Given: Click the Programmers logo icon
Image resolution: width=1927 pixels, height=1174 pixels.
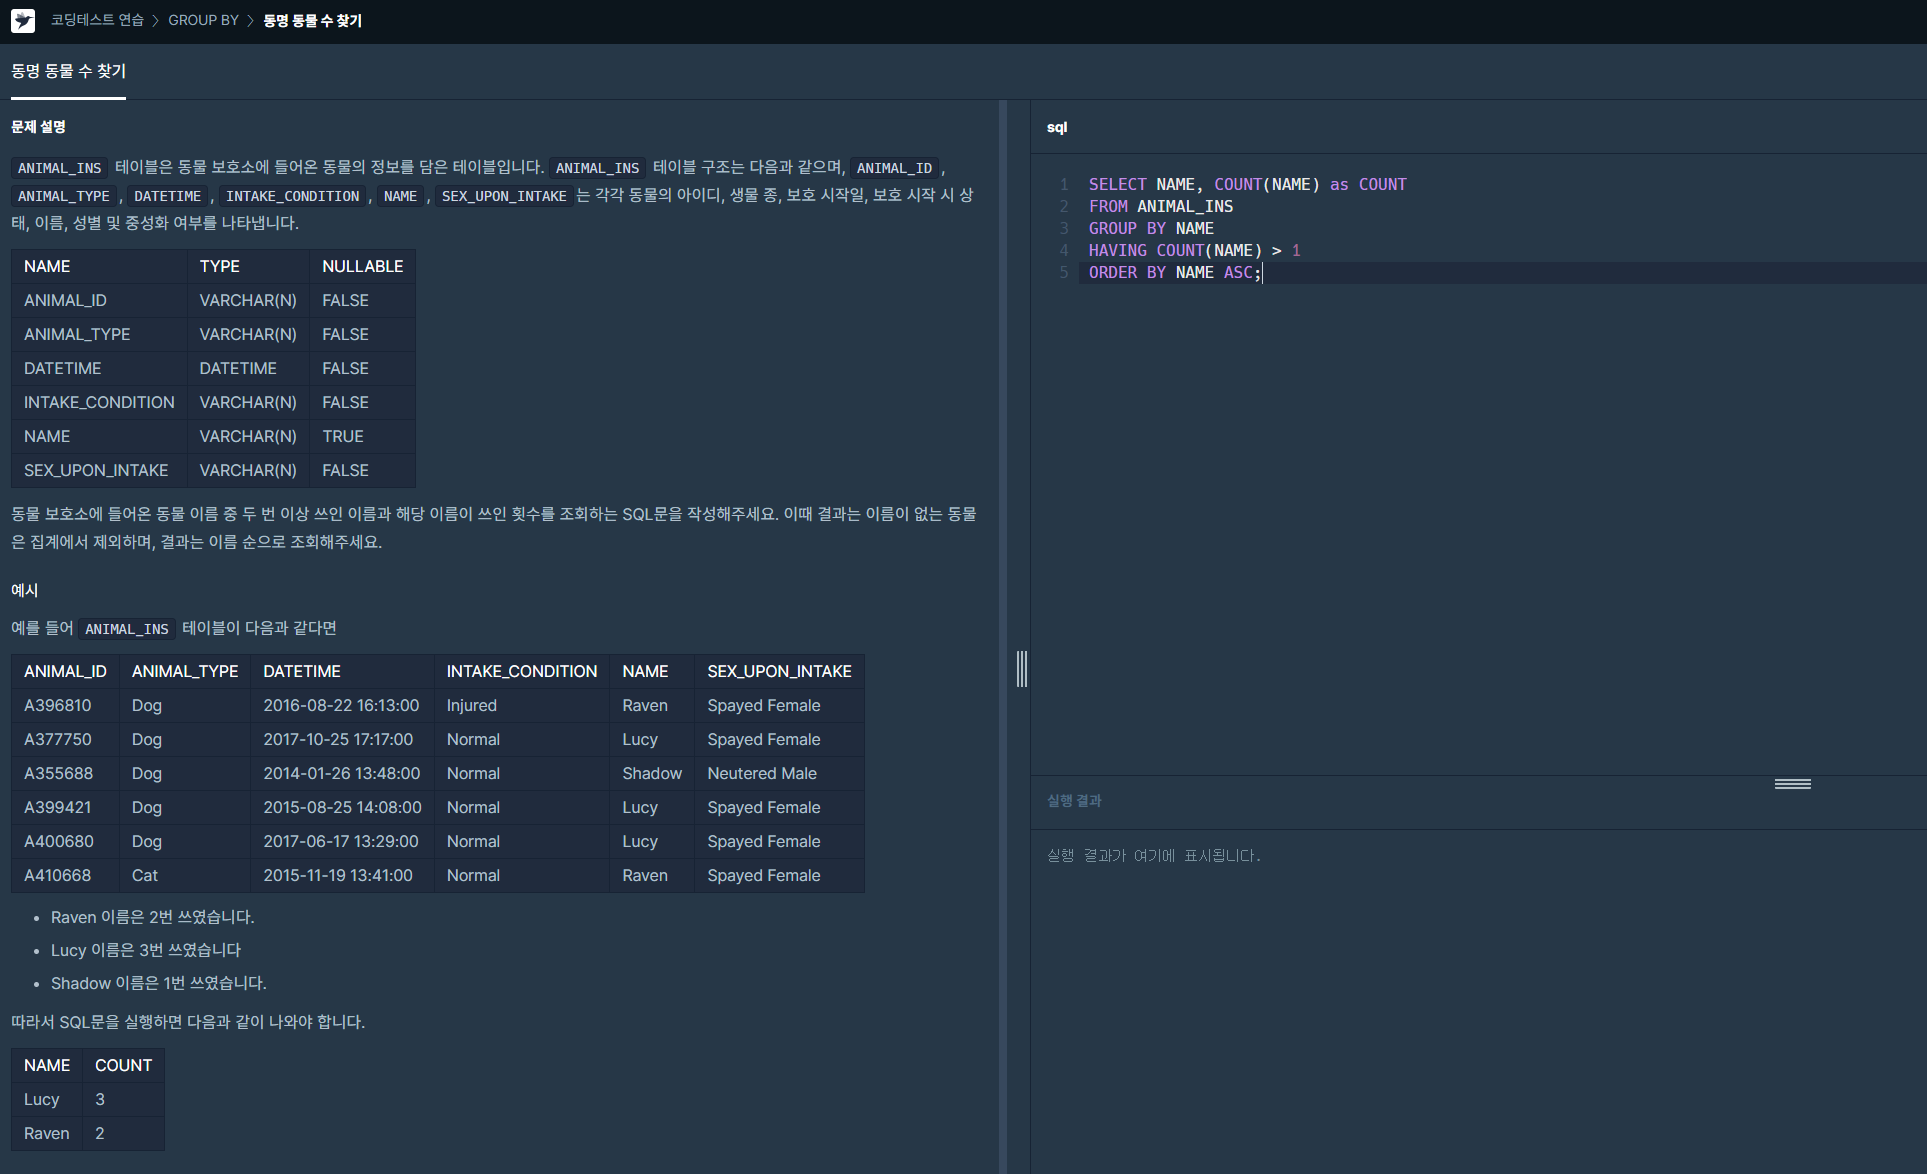Looking at the screenshot, I should [x=23, y=21].
